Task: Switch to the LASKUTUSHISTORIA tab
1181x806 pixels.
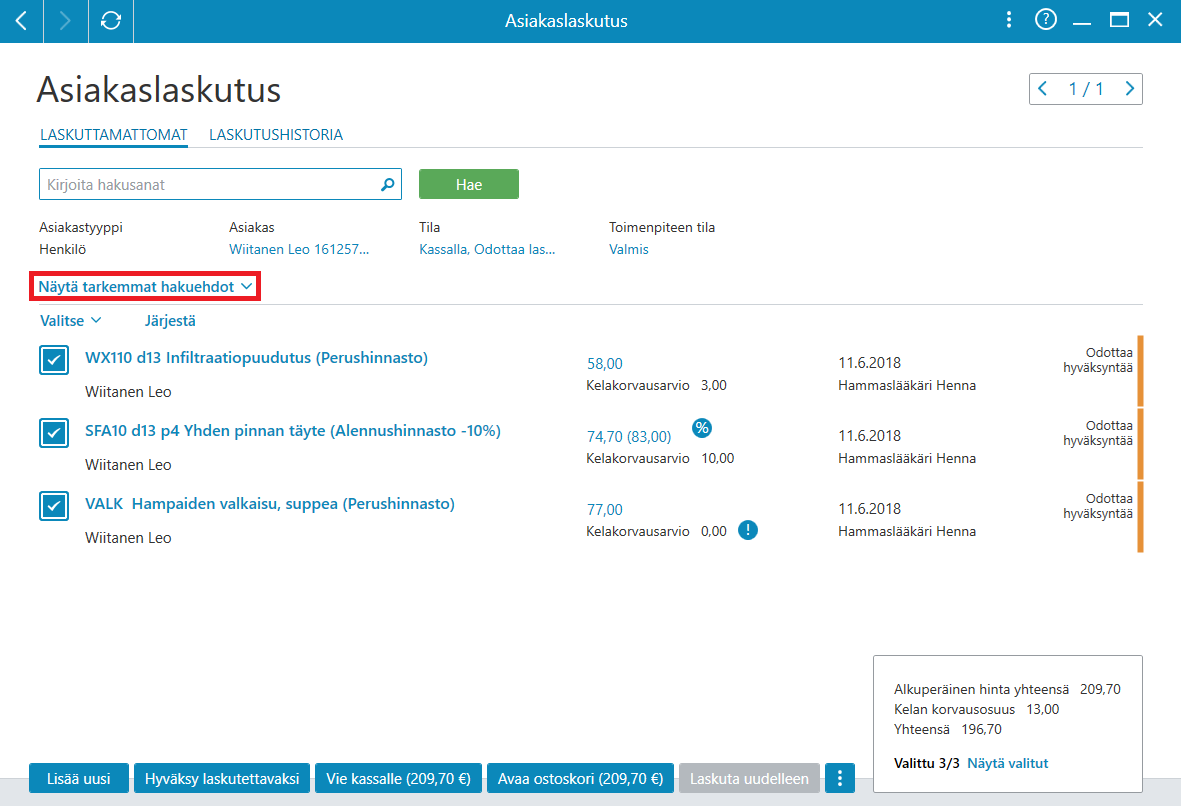Action: click(276, 135)
